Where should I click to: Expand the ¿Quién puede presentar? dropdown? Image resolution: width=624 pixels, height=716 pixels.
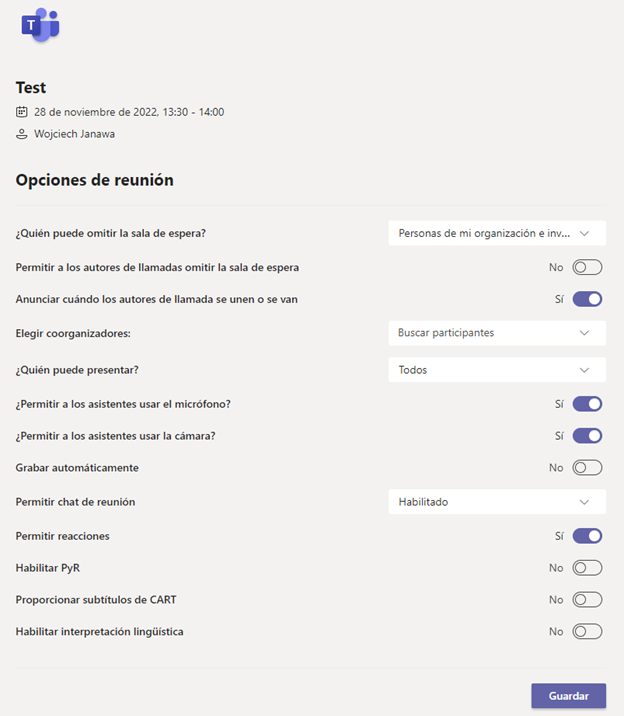(x=496, y=370)
